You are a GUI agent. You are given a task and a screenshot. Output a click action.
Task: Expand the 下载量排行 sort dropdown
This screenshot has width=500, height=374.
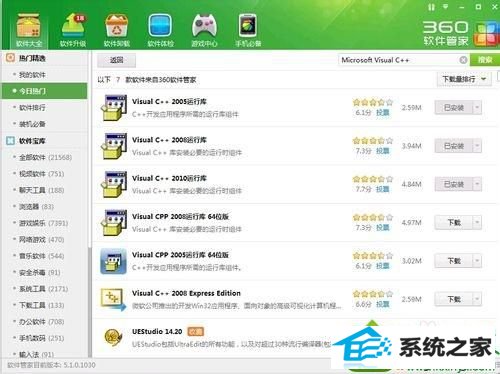tap(464, 79)
